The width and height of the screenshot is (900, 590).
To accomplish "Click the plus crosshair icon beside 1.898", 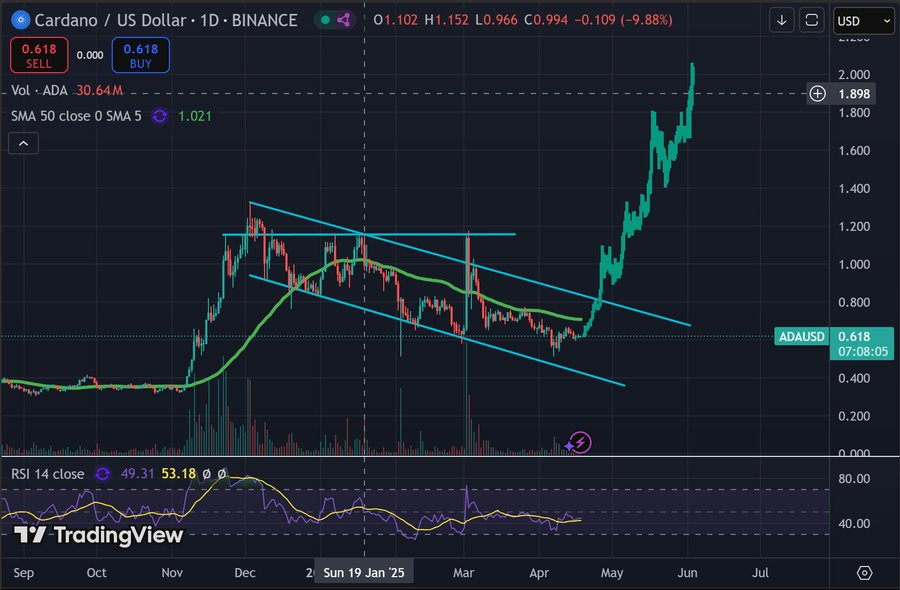I will [x=817, y=94].
